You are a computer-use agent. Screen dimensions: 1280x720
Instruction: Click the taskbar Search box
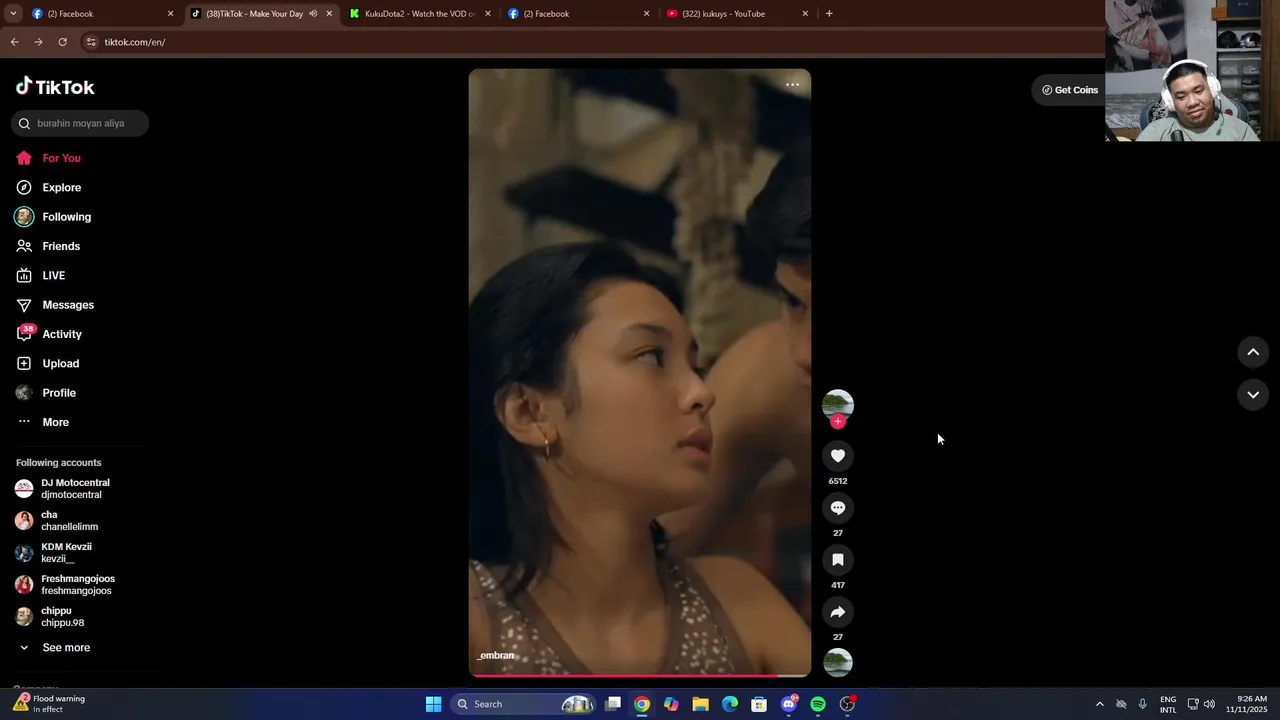point(523,704)
